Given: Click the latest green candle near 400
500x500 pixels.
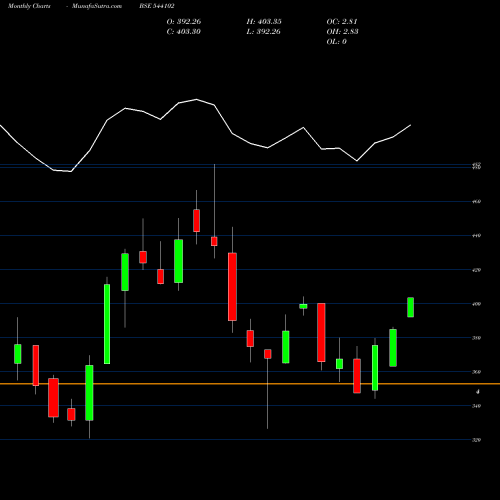Looking at the screenshot, I should [411, 307].
